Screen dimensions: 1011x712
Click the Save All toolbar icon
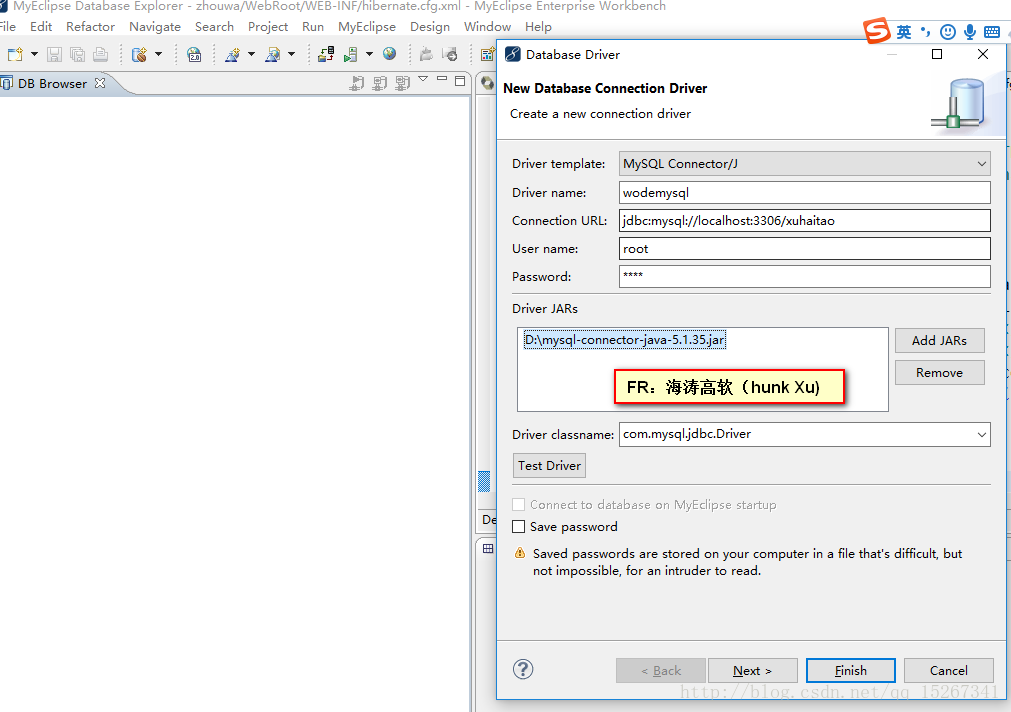click(x=77, y=55)
